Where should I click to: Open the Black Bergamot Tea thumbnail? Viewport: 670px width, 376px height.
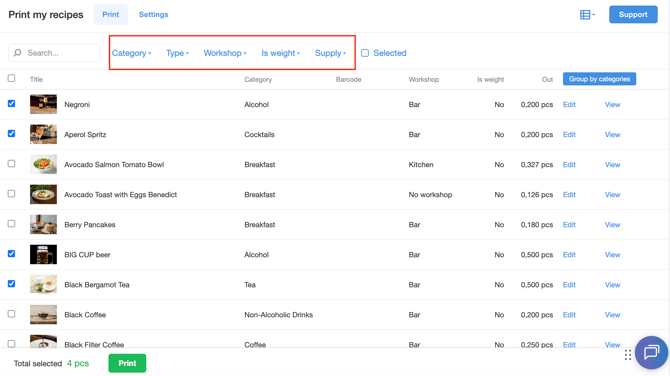coord(43,285)
